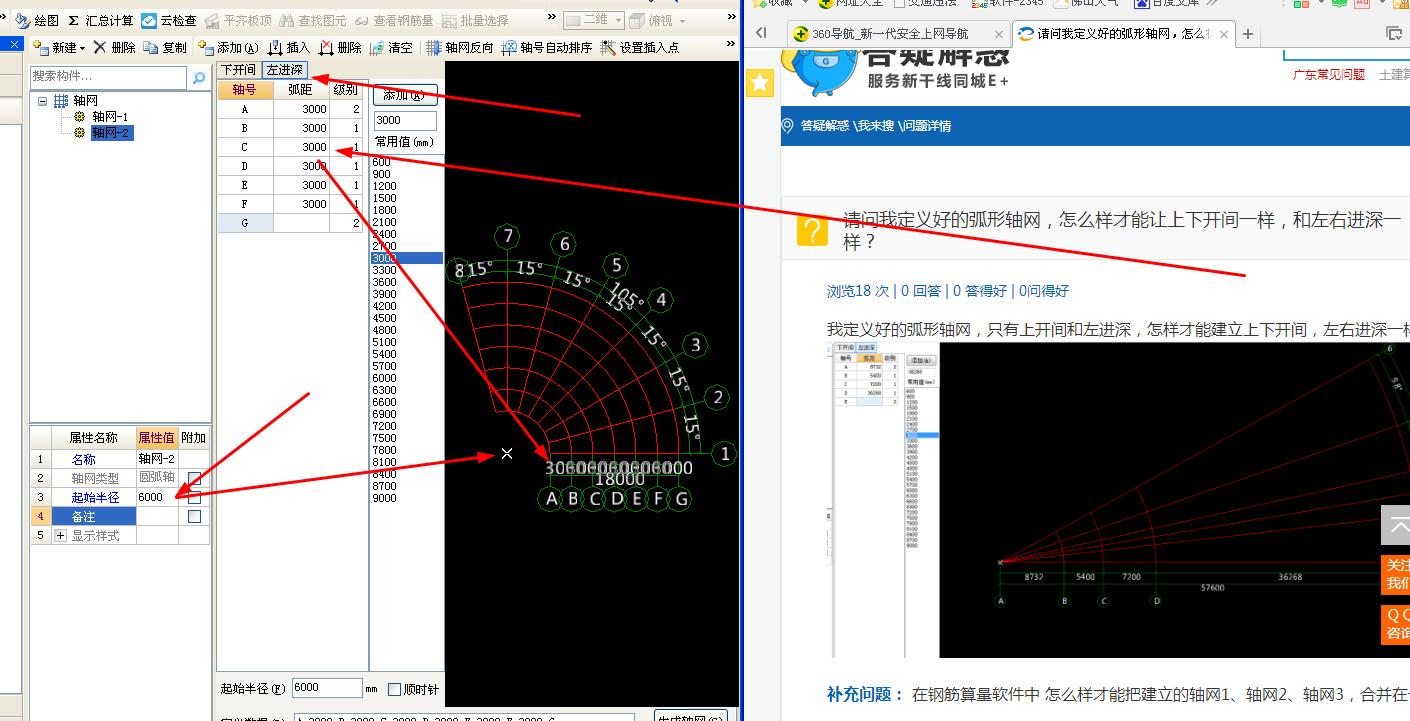Clear all axis data with 清空

392,47
